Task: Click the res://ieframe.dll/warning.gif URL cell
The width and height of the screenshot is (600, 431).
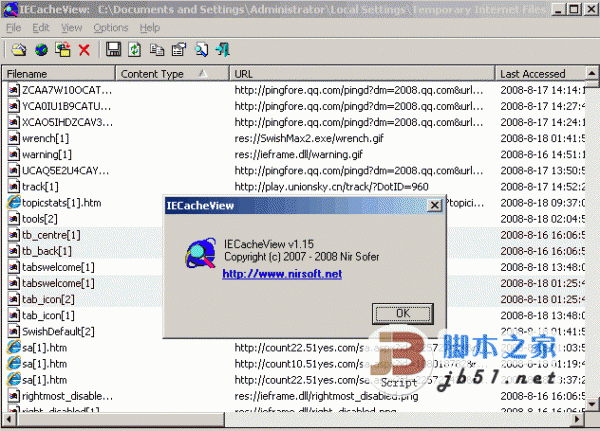Action: [x=298, y=154]
